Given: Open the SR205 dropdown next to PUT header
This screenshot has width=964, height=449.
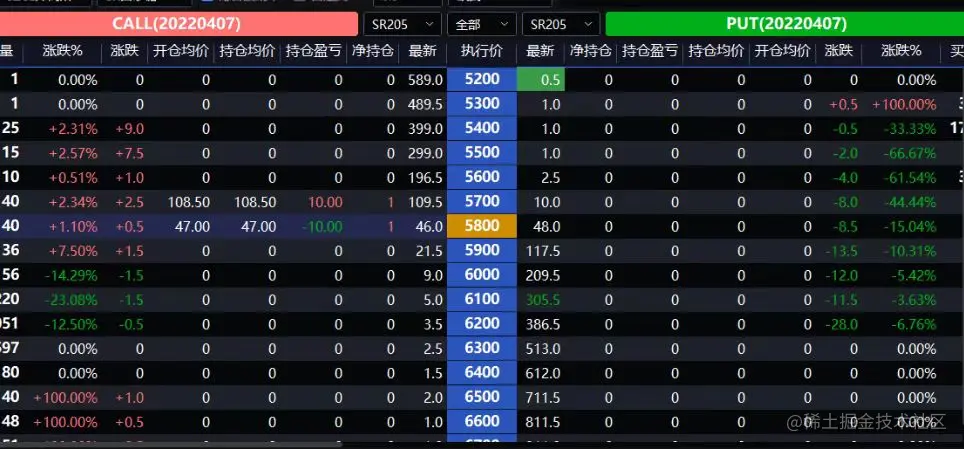Looking at the screenshot, I should point(561,25).
